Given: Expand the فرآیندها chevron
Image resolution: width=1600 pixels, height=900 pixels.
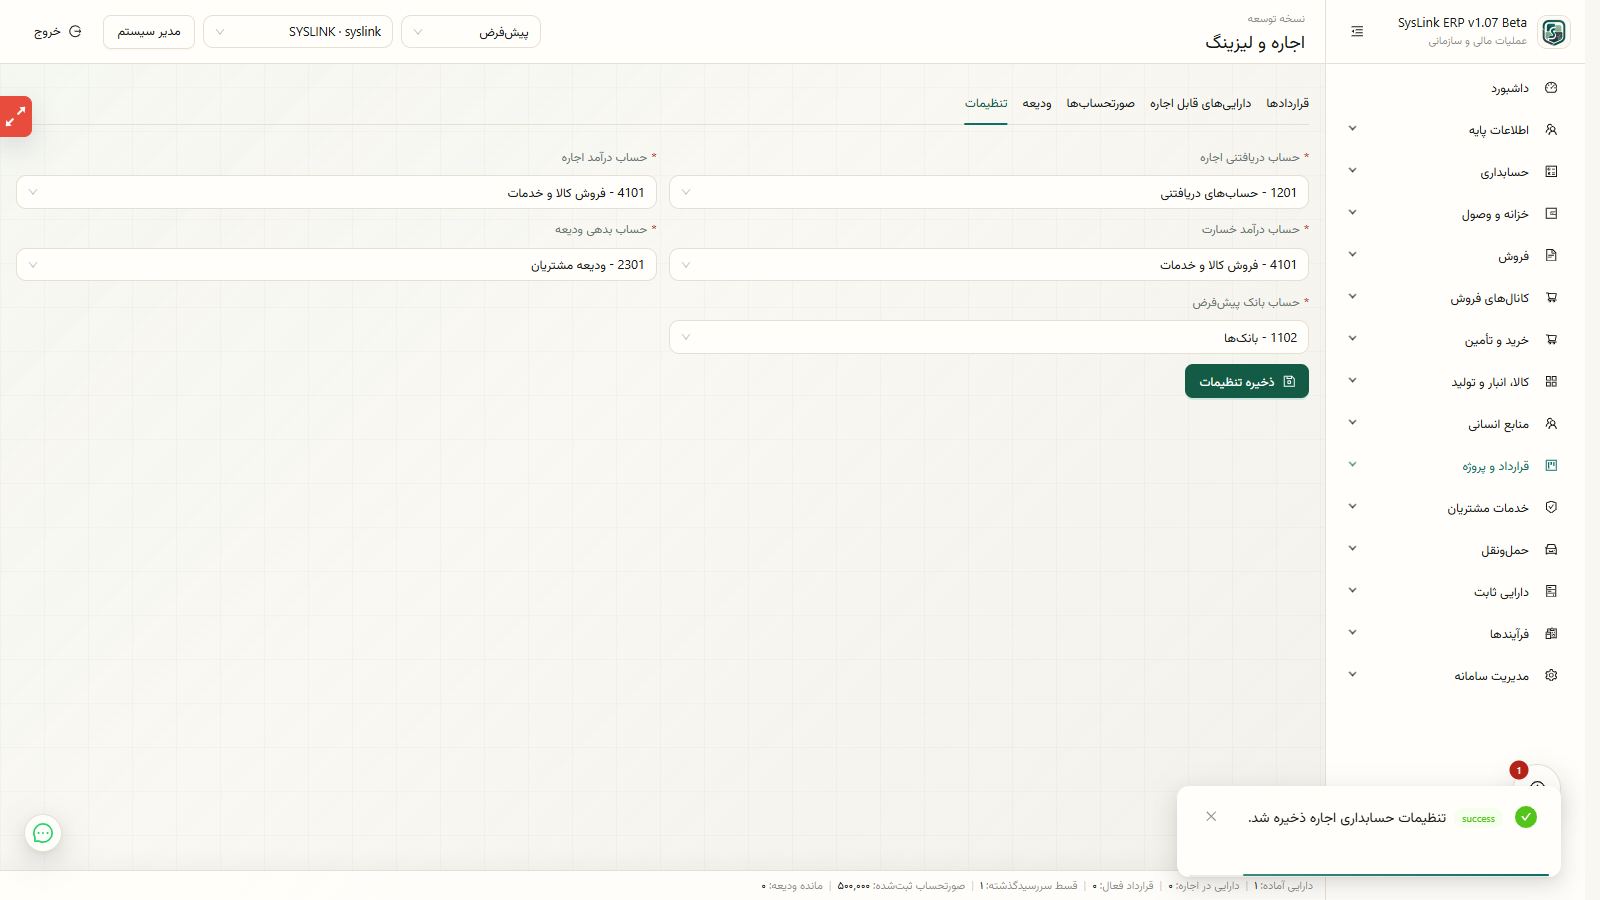Looking at the screenshot, I should click(x=1352, y=633).
